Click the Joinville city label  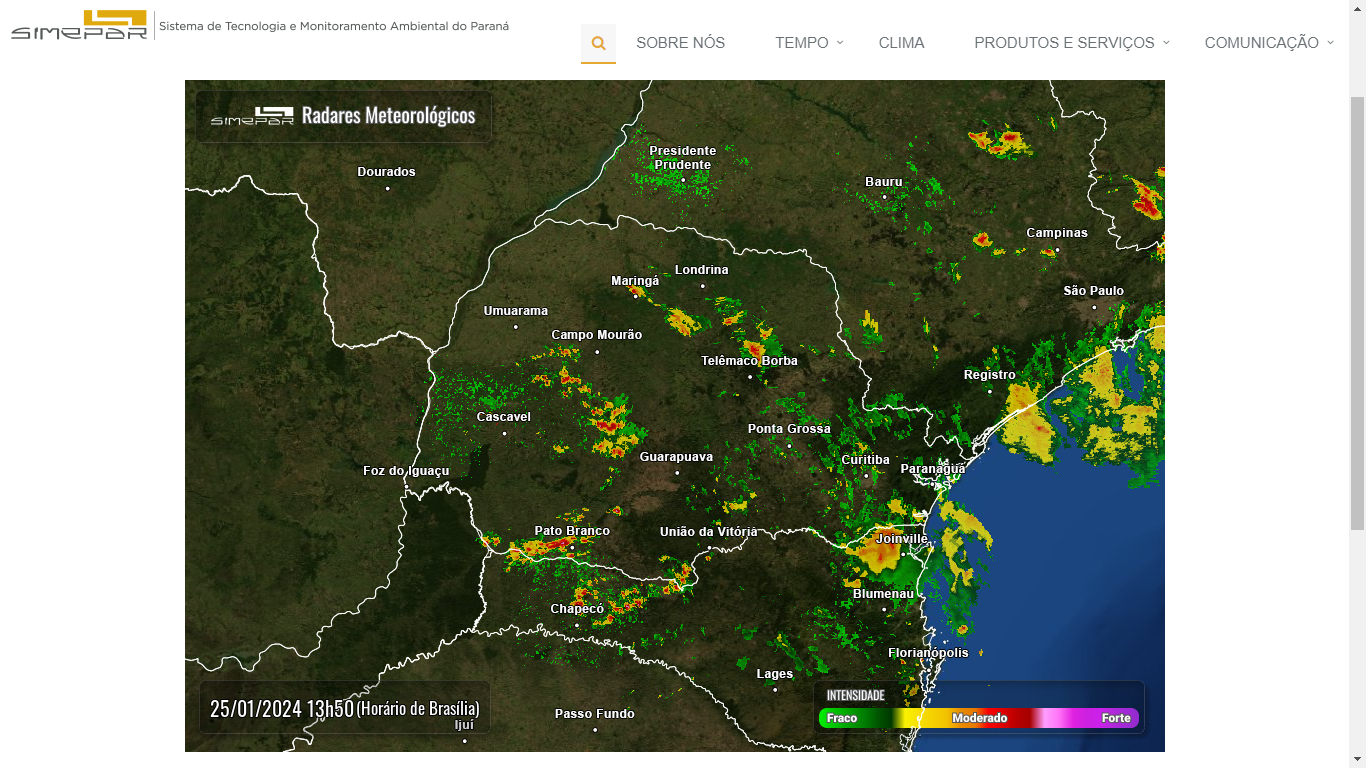pyautogui.click(x=902, y=539)
